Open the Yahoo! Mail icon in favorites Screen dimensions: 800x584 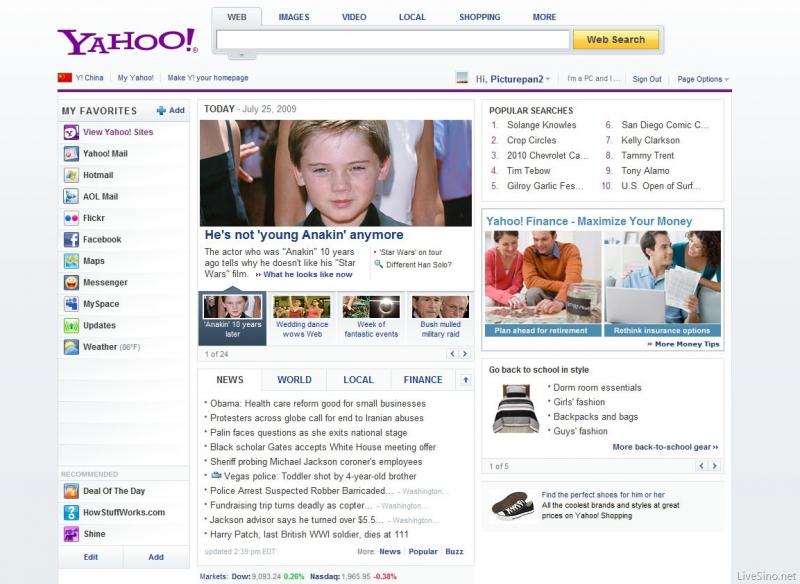click(71, 154)
